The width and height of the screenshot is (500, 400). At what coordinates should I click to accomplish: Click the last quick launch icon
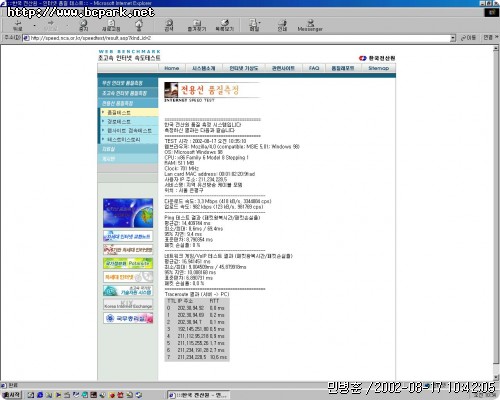coord(139,395)
